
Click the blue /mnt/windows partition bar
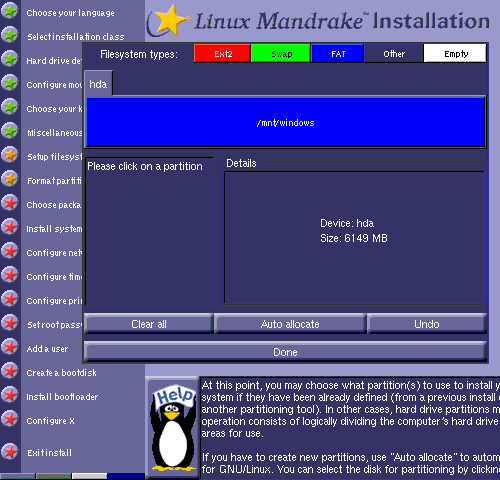285,122
